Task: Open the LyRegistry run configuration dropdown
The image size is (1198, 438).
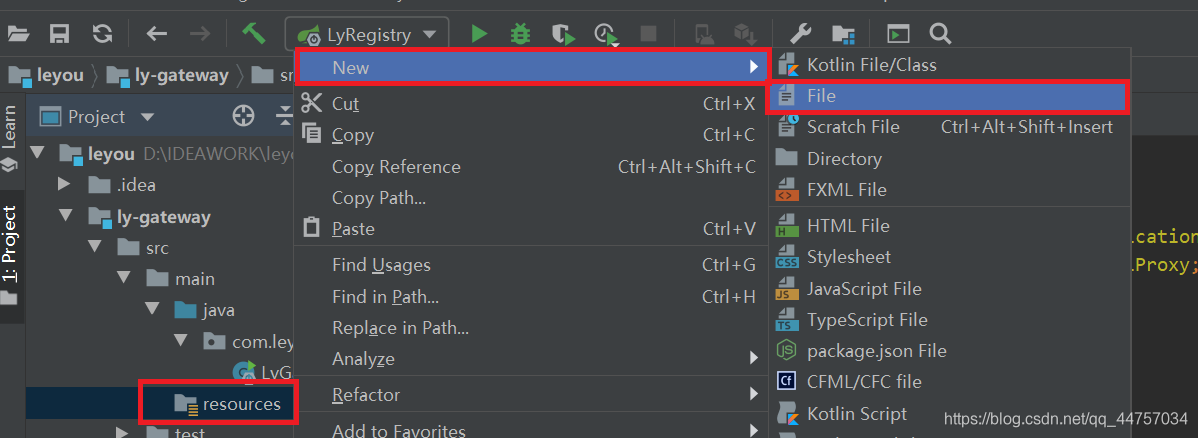Action: point(367,34)
